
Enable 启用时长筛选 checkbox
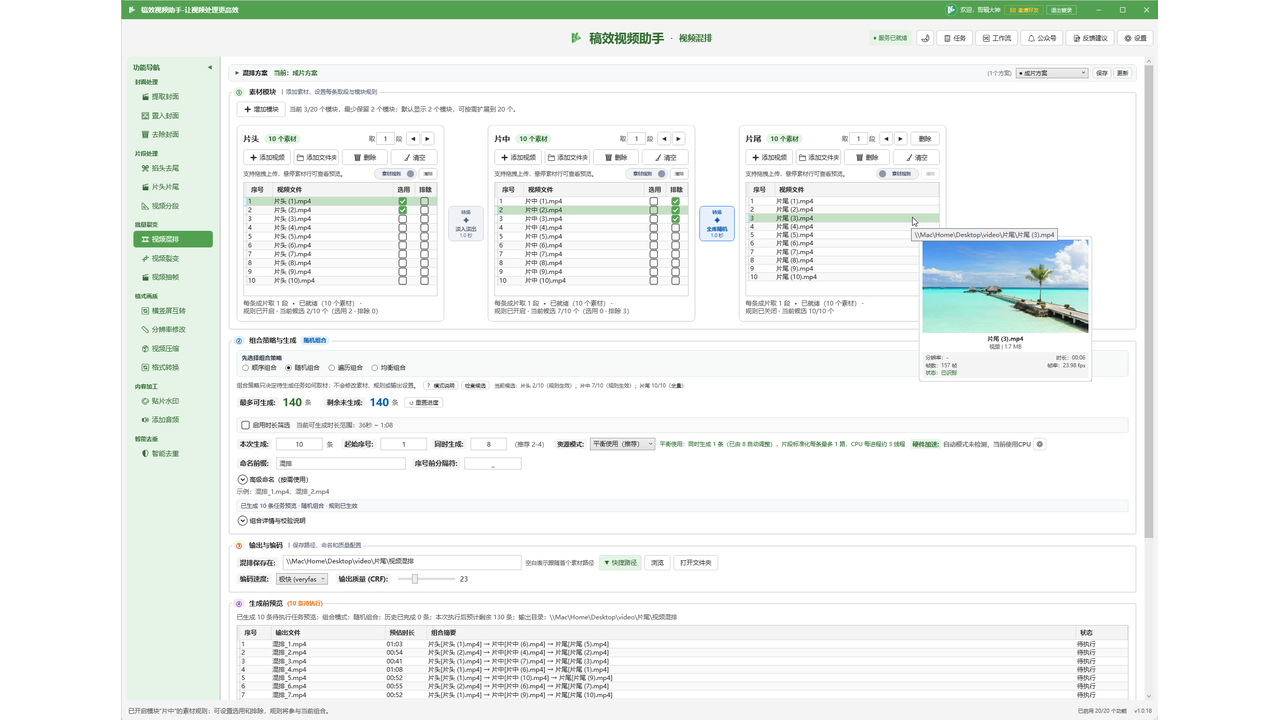tap(246, 425)
